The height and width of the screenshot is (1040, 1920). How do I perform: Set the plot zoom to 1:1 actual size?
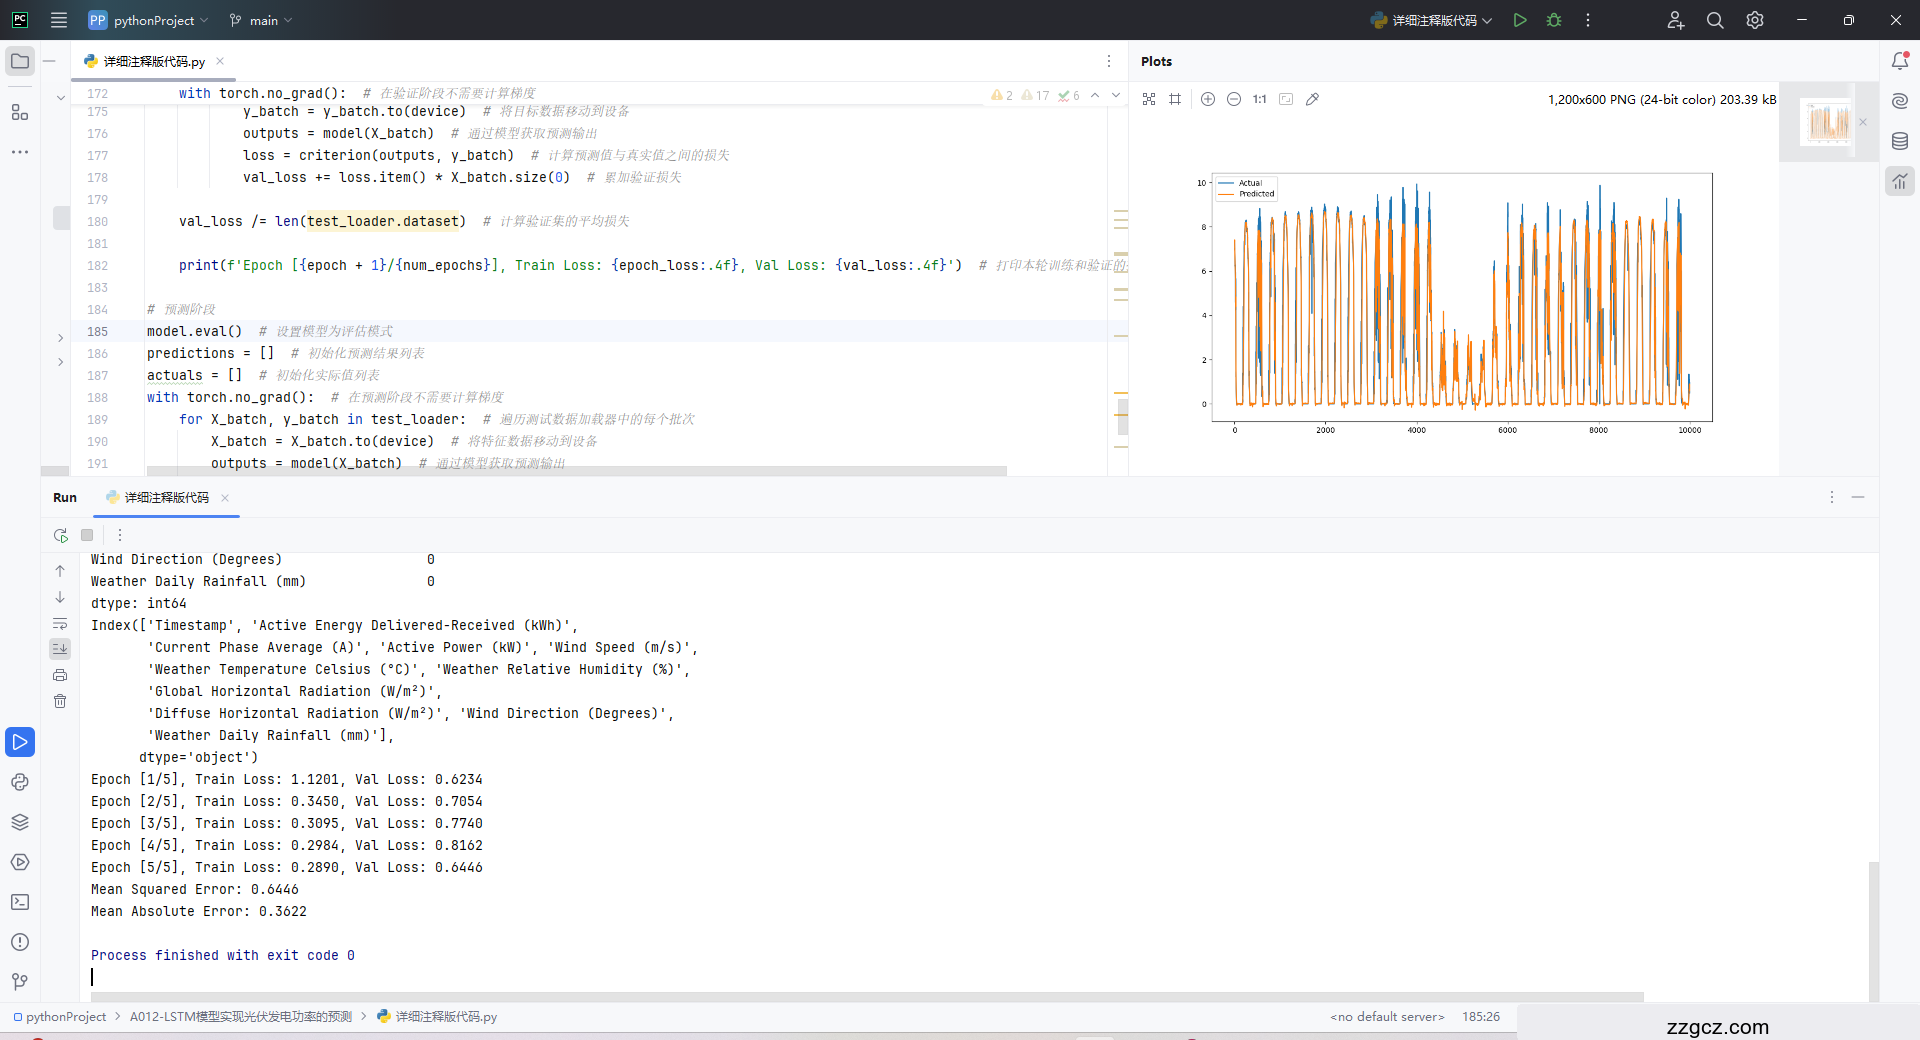[1259, 99]
